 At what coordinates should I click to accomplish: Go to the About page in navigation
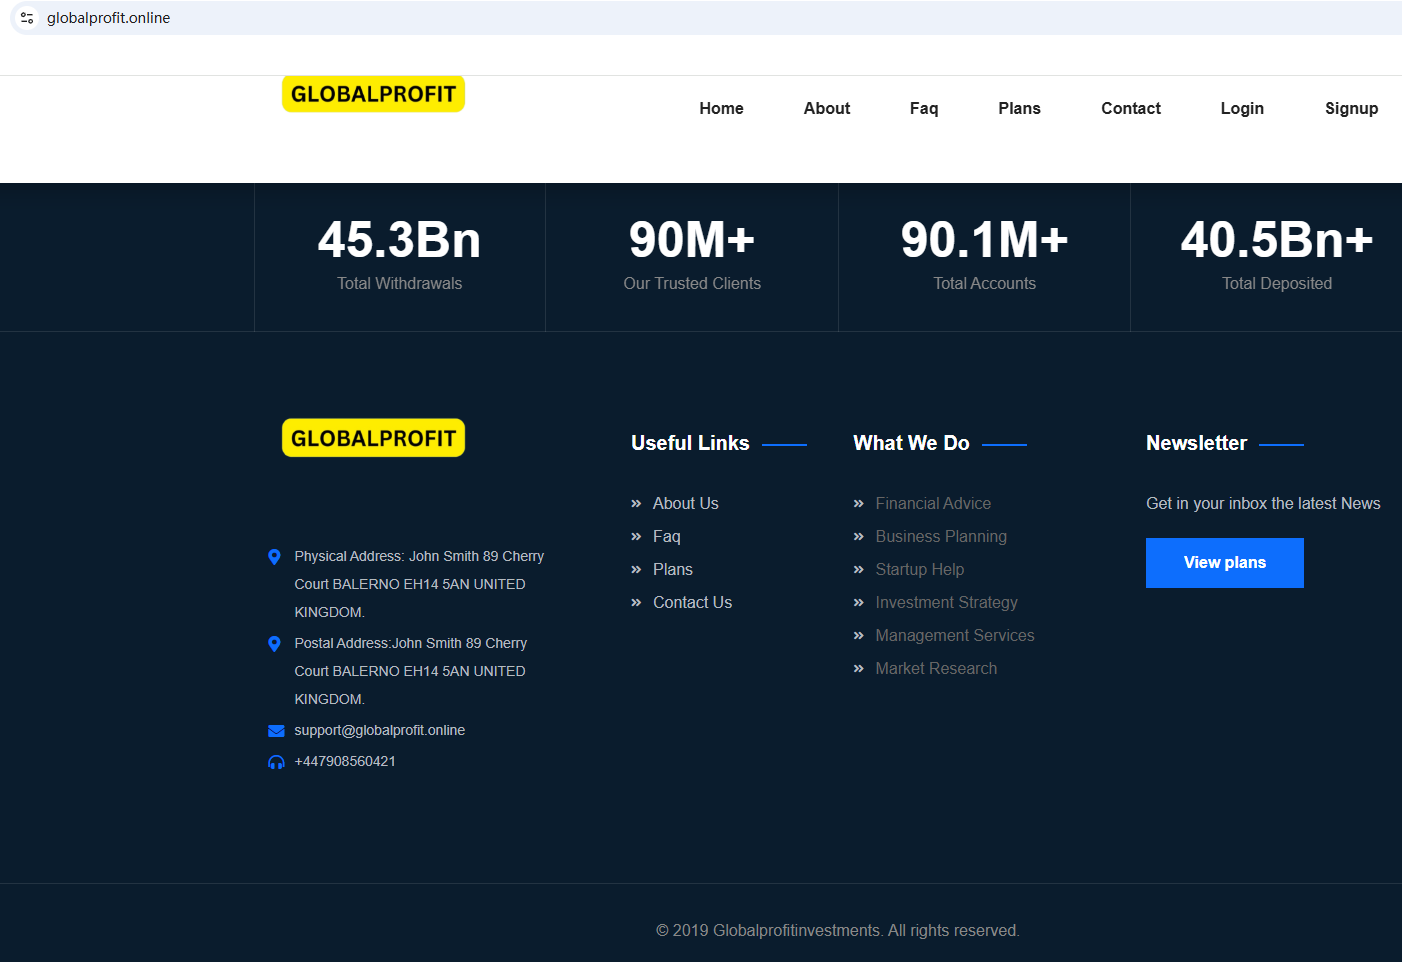click(826, 108)
